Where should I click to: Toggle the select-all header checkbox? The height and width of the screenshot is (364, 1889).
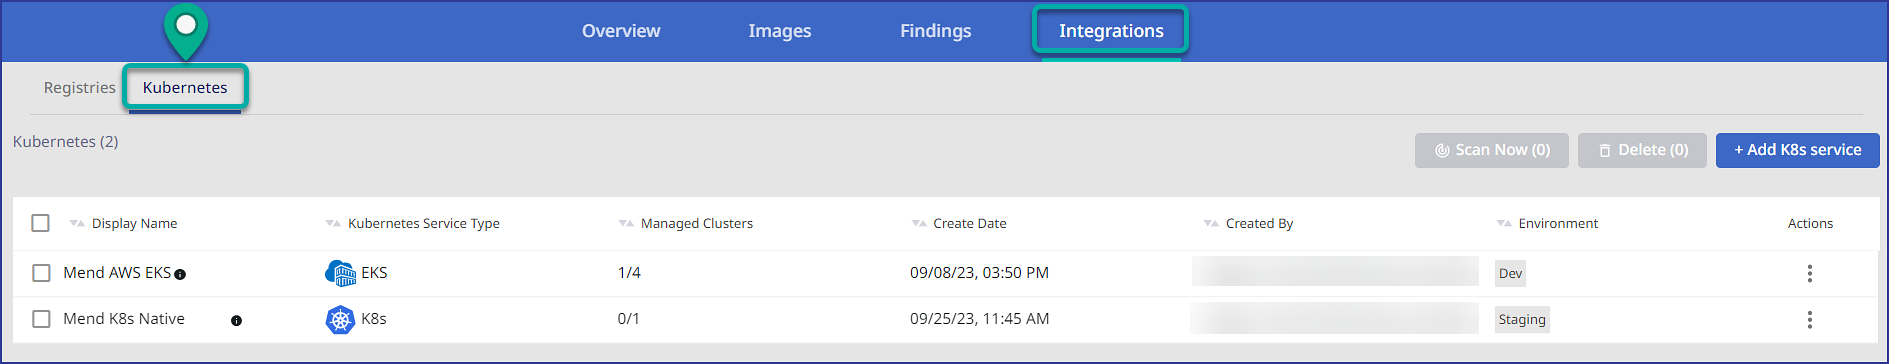(40, 223)
